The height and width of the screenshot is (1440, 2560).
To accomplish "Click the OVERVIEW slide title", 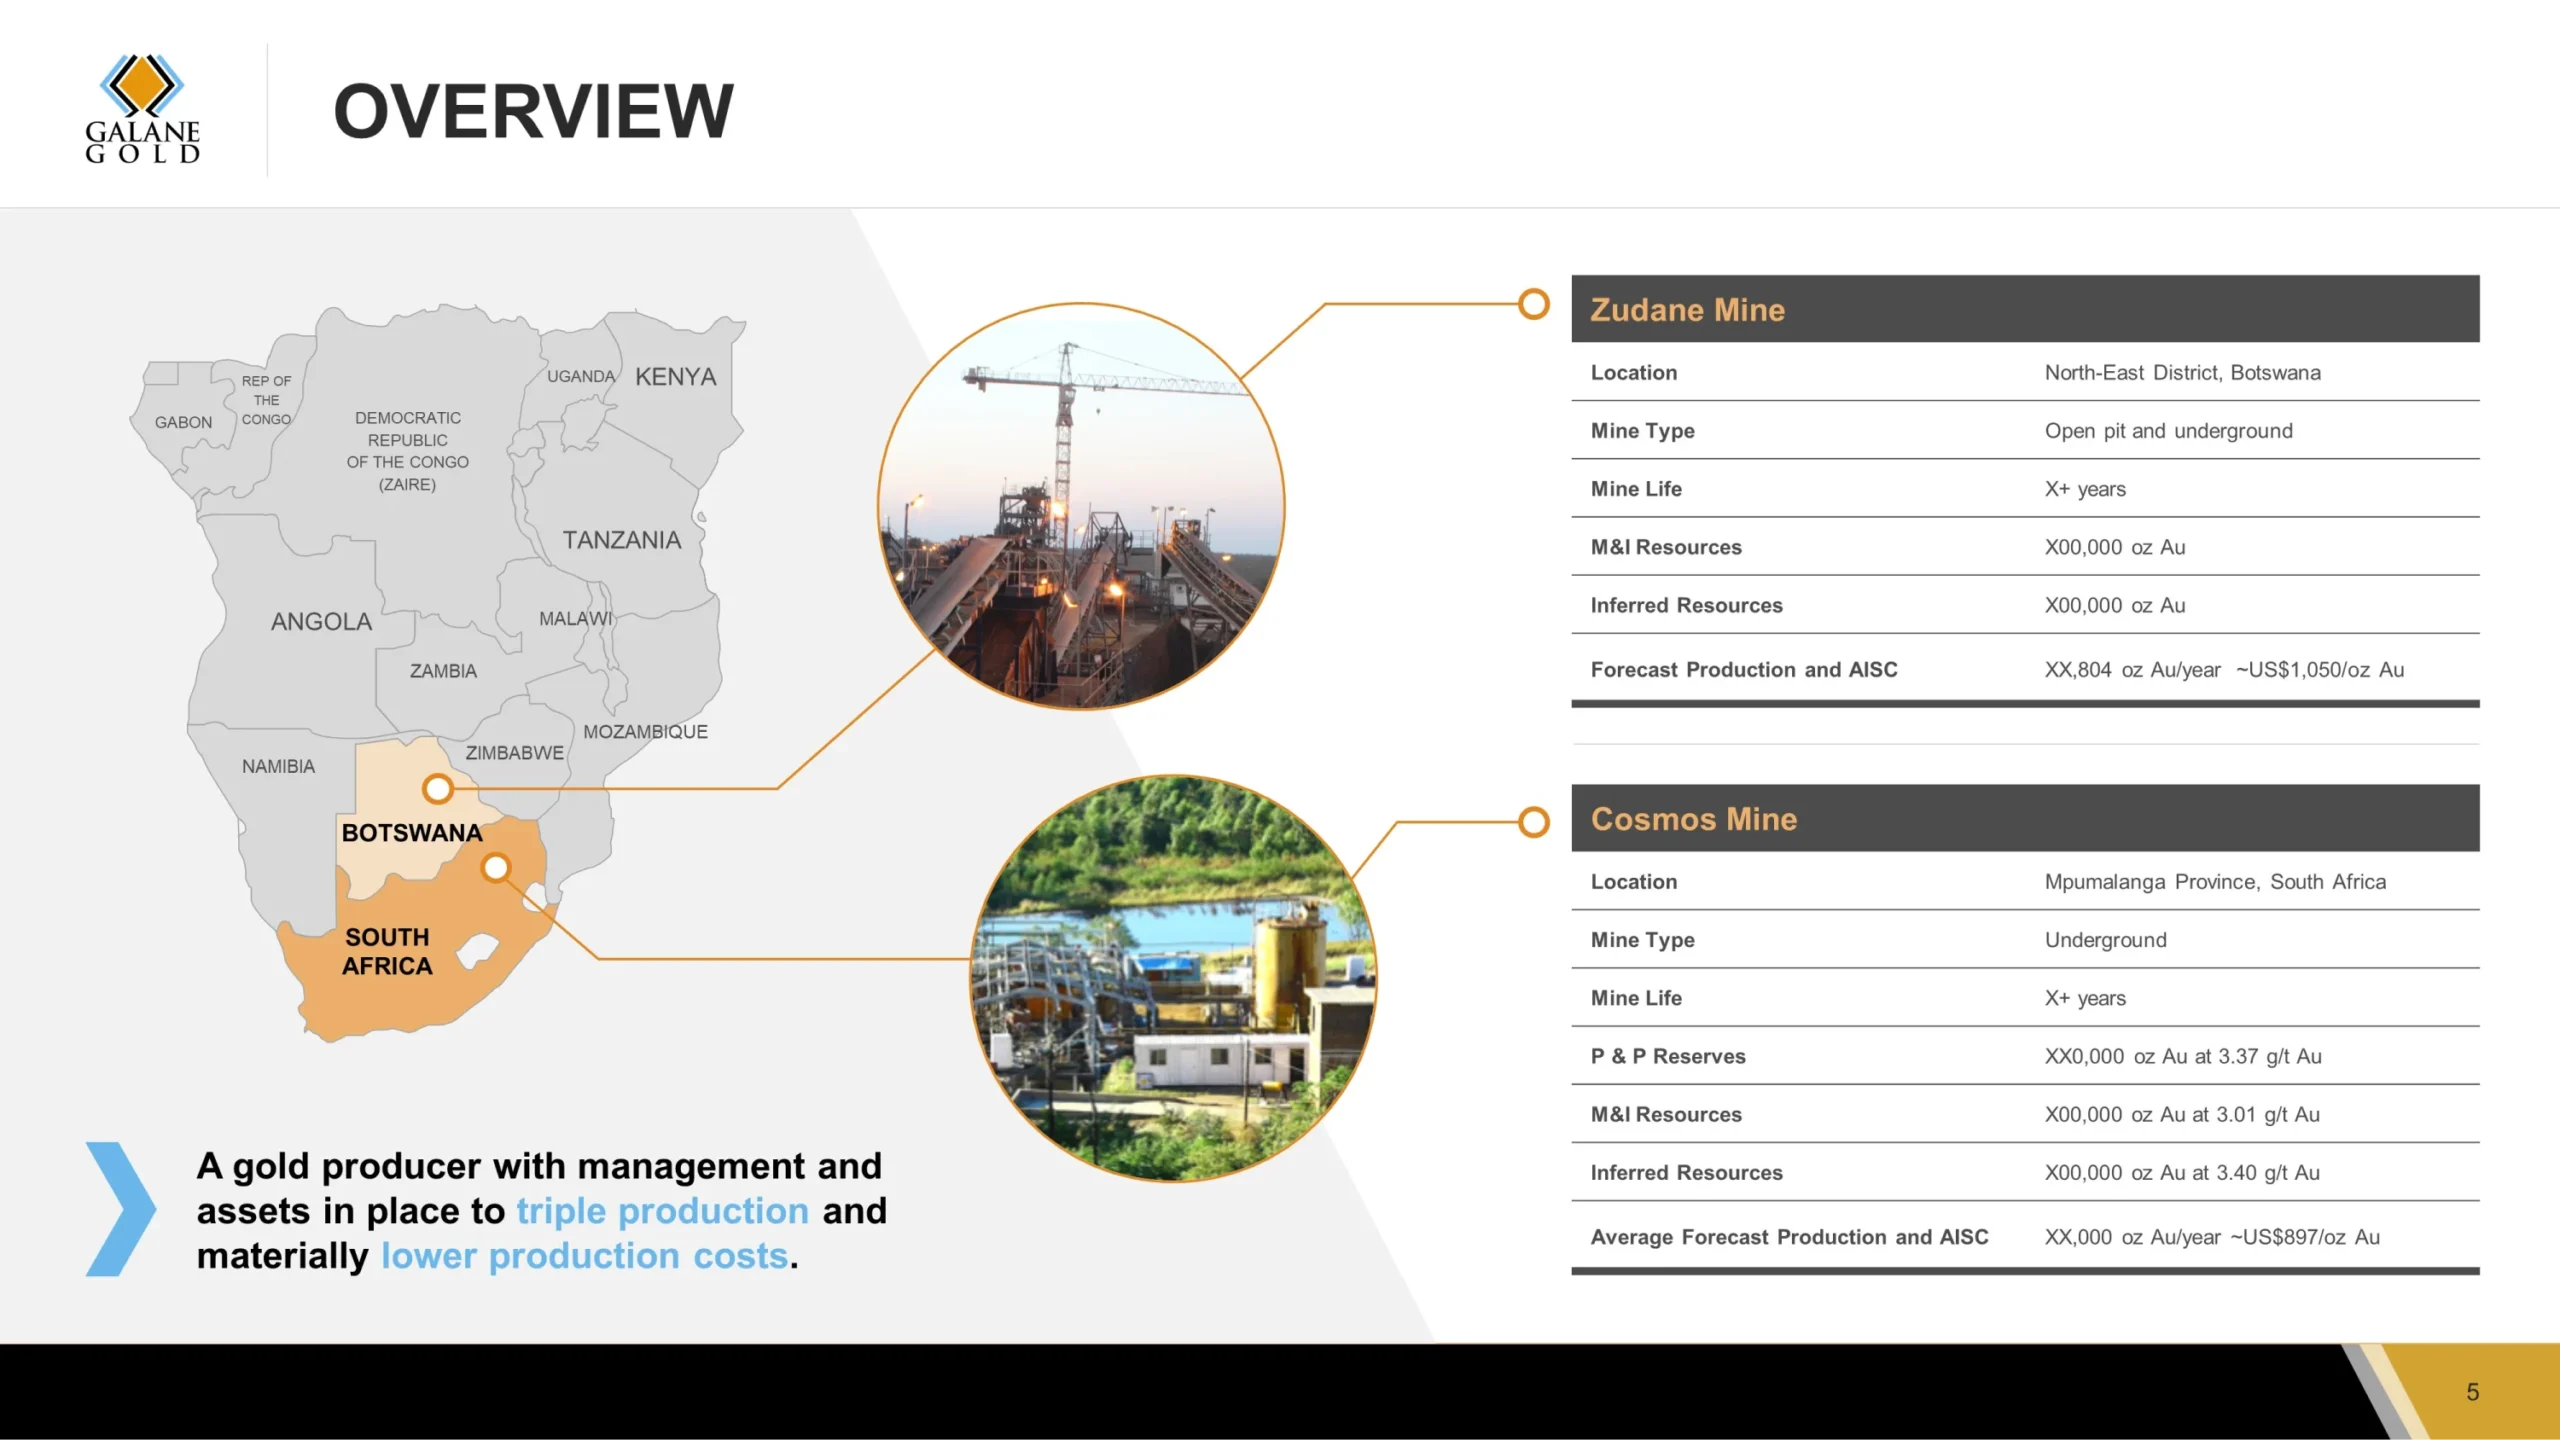I will (533, 111).
